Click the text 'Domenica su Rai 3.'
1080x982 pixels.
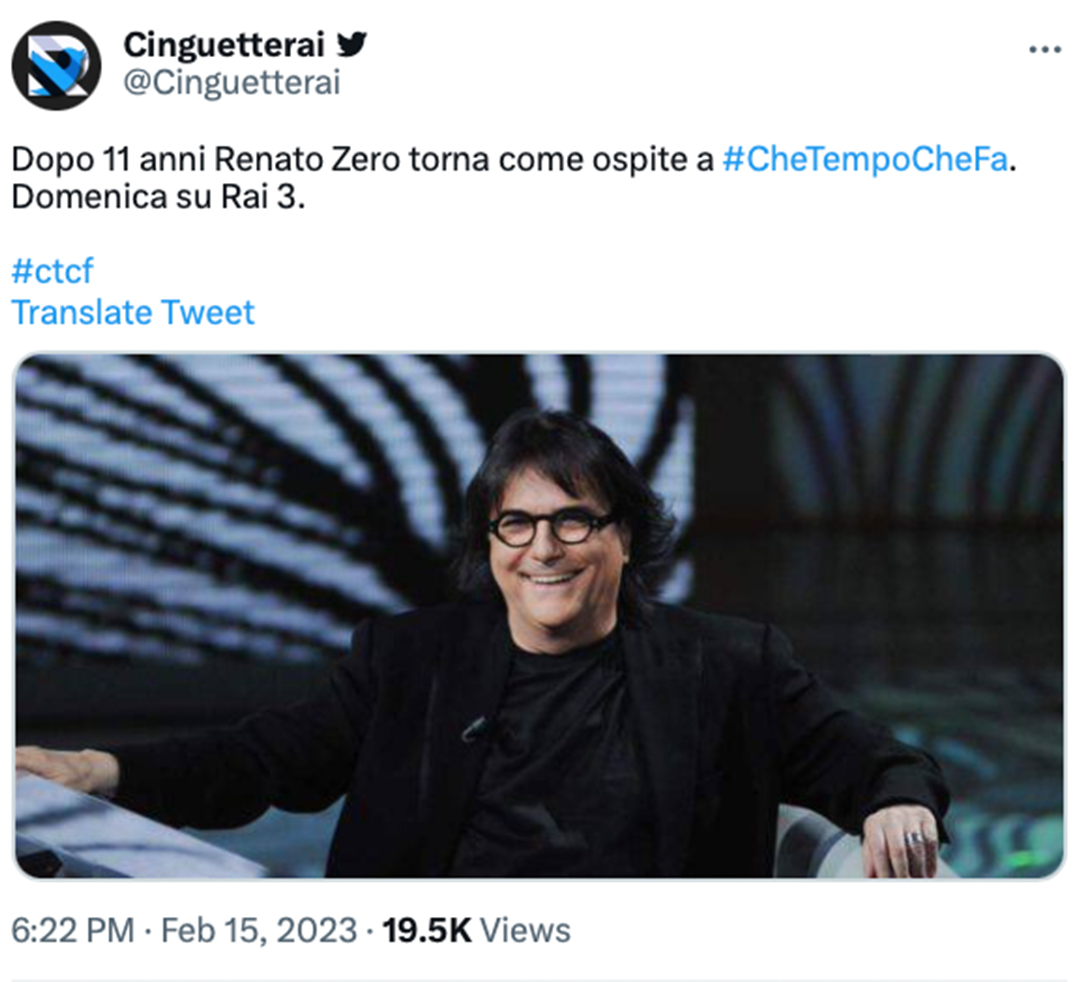point(157,196)
